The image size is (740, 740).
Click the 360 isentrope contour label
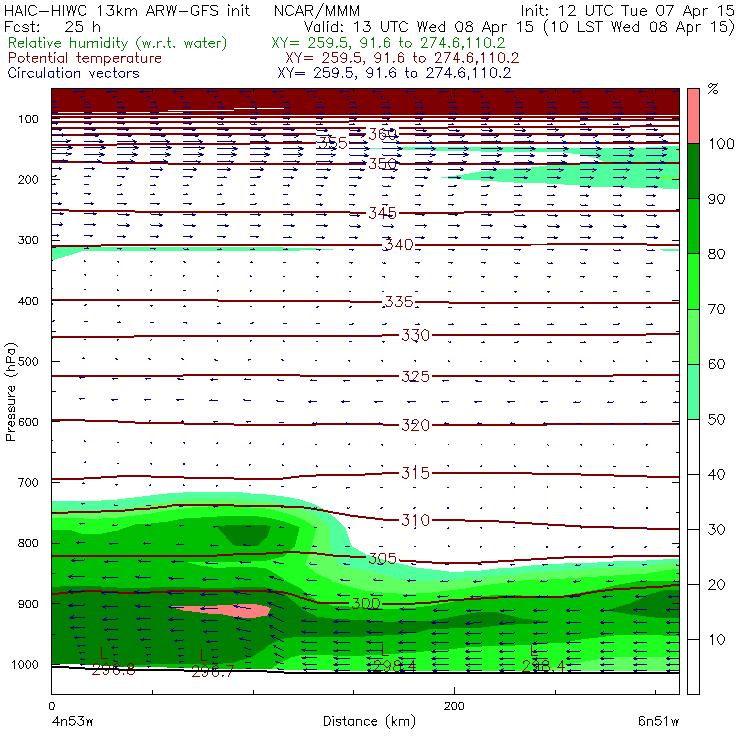coord(383,135)
